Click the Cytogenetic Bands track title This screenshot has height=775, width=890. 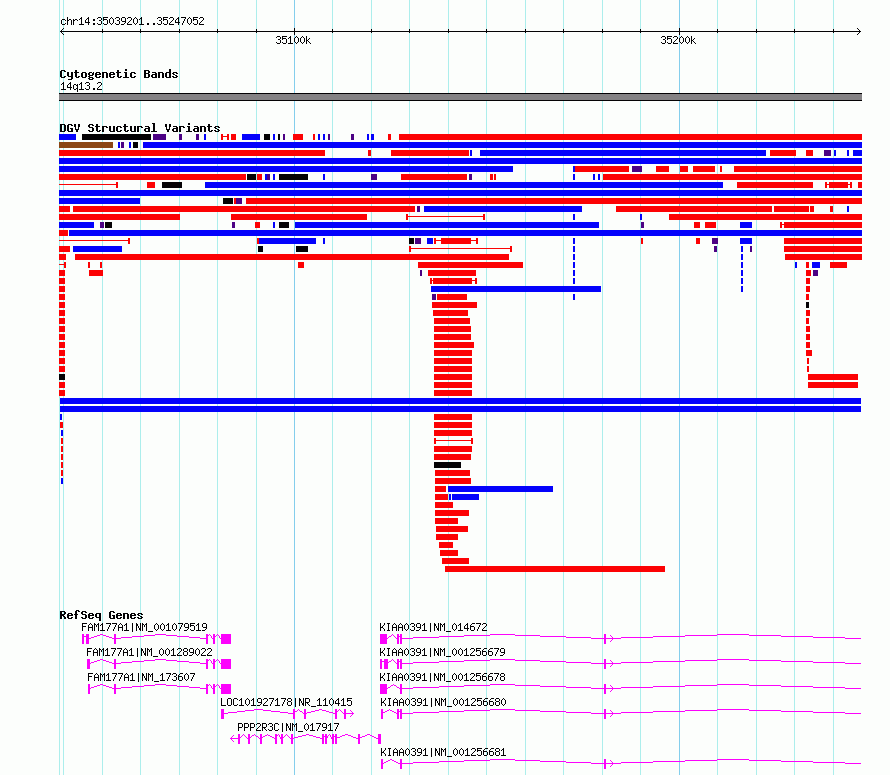point(119,74)
